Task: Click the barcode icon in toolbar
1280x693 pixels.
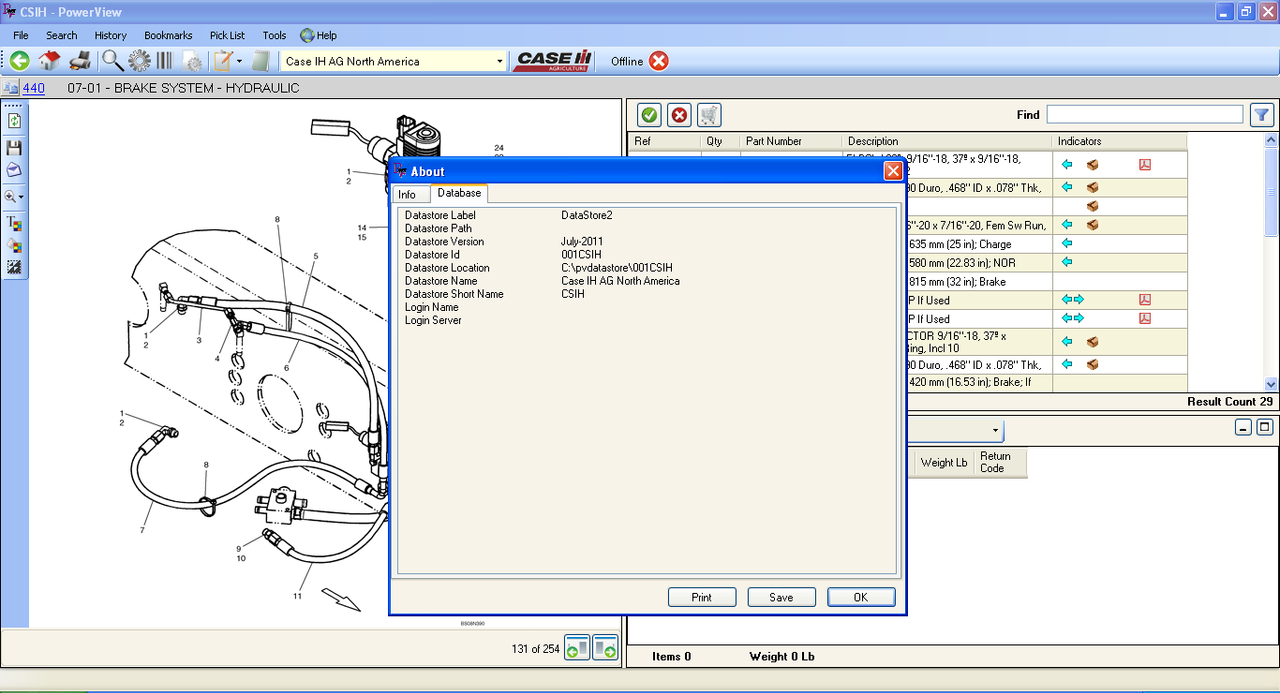Action: point(165,61)
